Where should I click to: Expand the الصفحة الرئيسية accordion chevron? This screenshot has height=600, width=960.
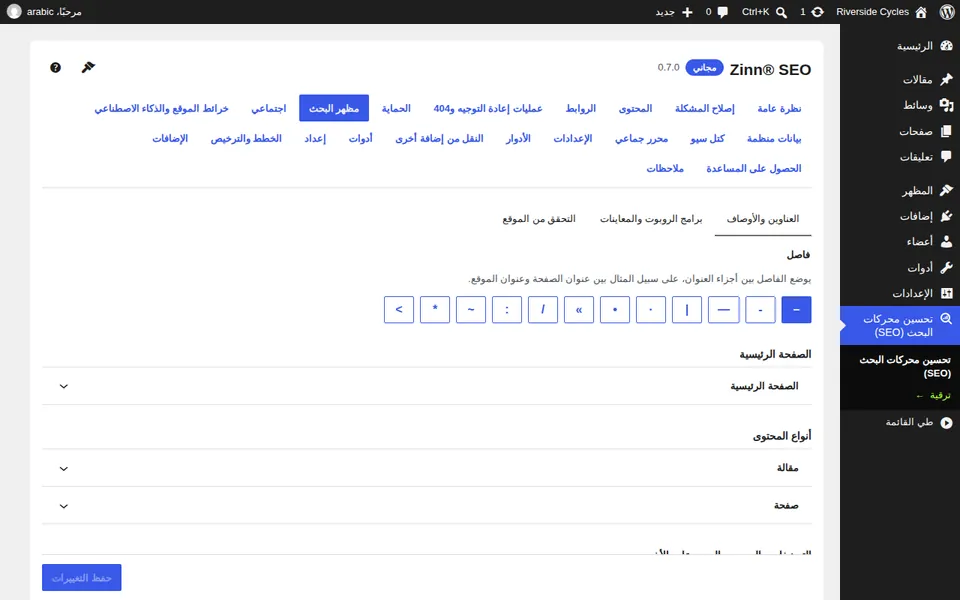pyautogui.click(x=64, y=386)
